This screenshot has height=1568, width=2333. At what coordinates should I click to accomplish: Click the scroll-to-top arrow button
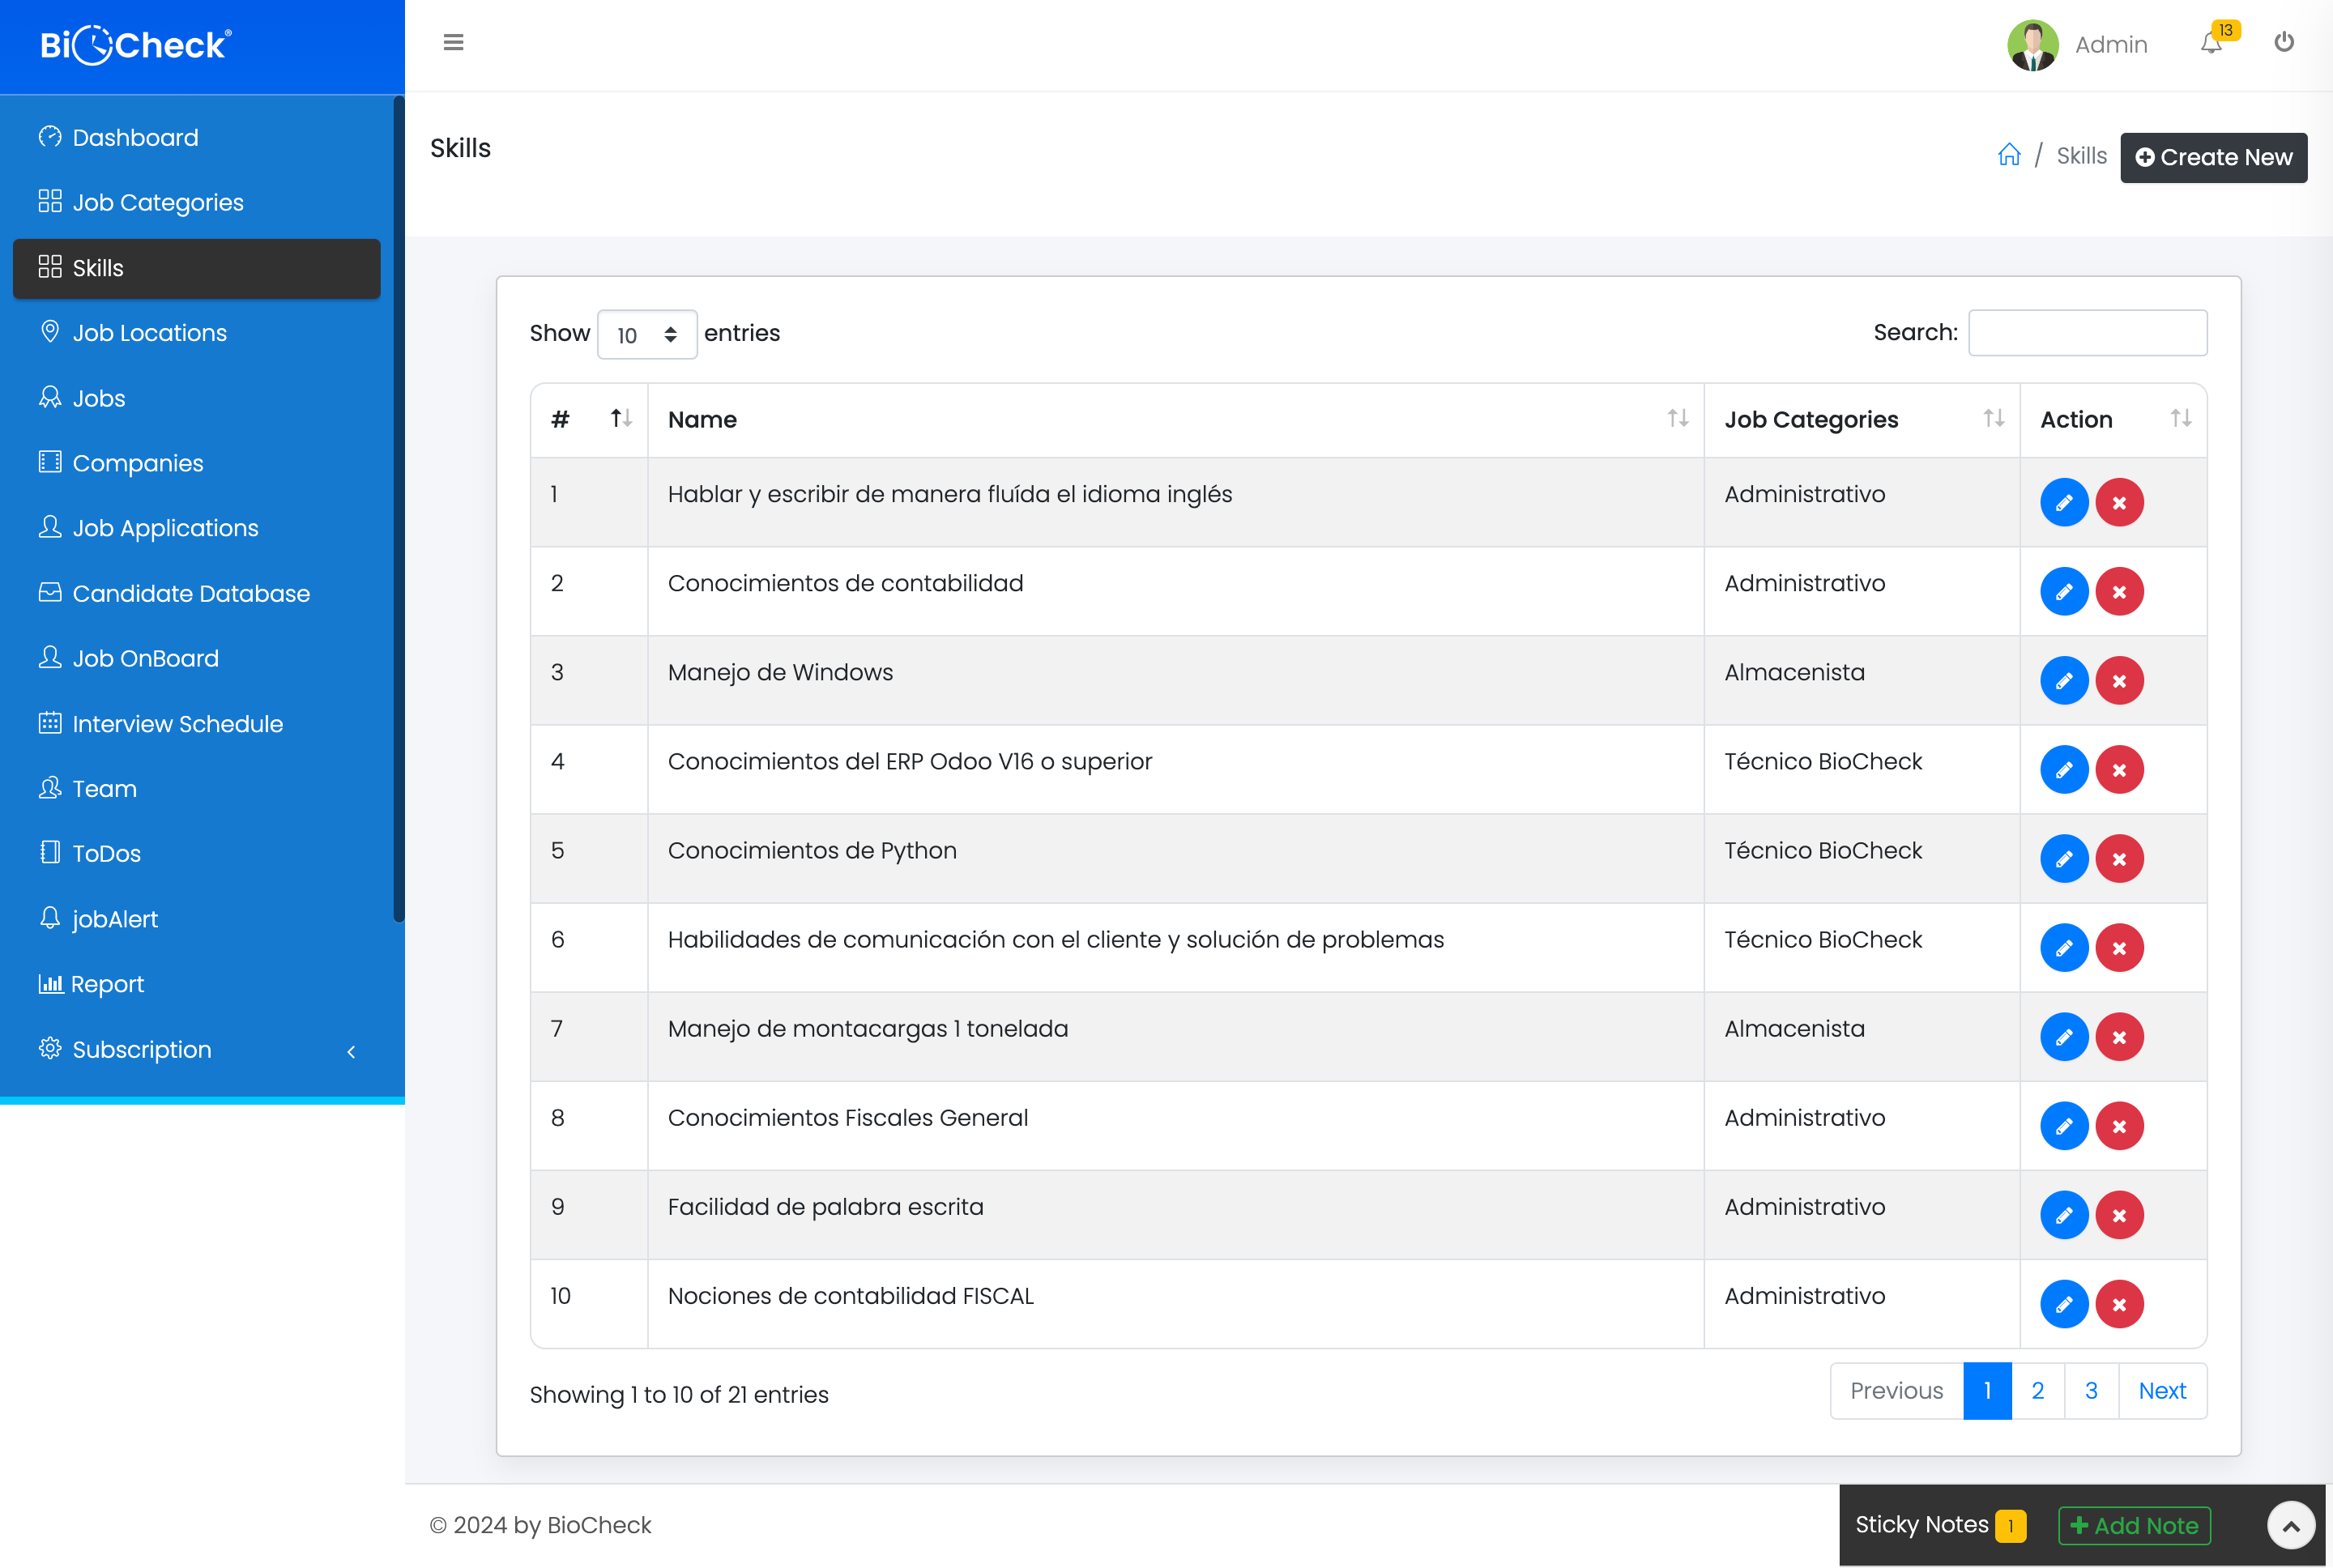tap(2290, 1525)
